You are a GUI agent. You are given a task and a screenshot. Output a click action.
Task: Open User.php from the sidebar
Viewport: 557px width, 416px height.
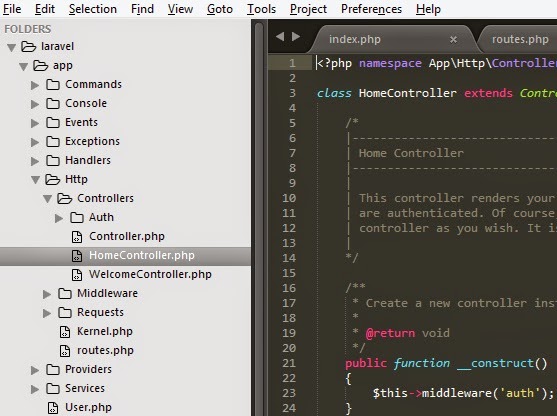(88, 407)
